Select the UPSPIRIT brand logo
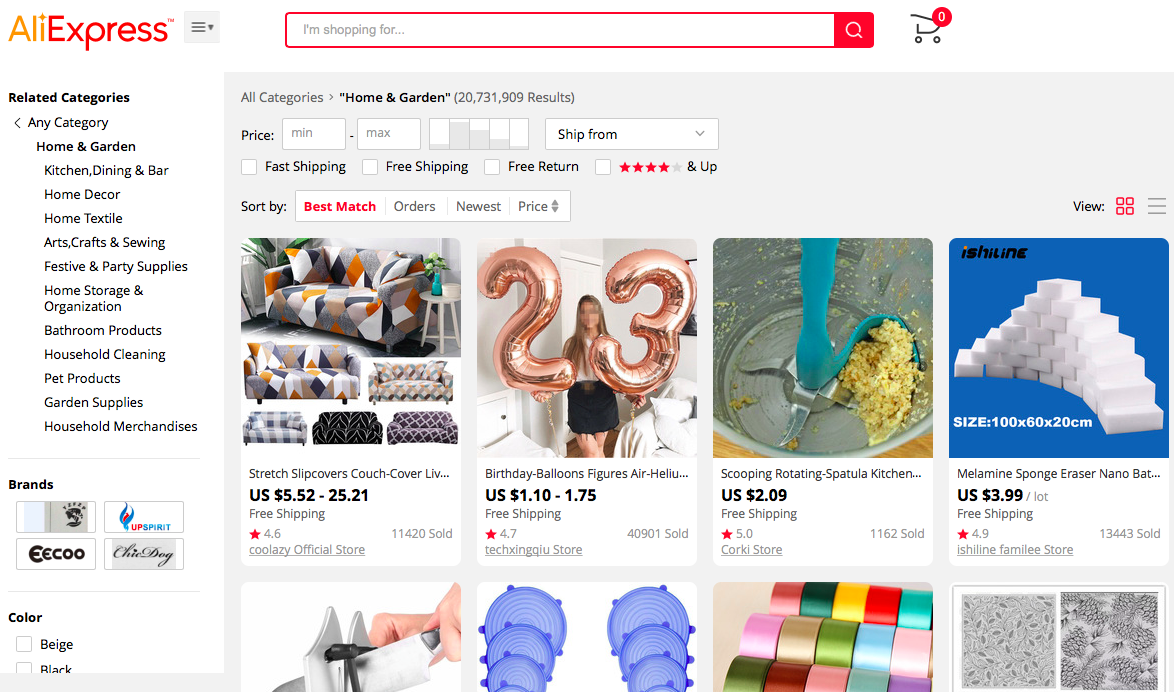The image size is (1174, 692). pyautogui.click(x=144, y=517)
